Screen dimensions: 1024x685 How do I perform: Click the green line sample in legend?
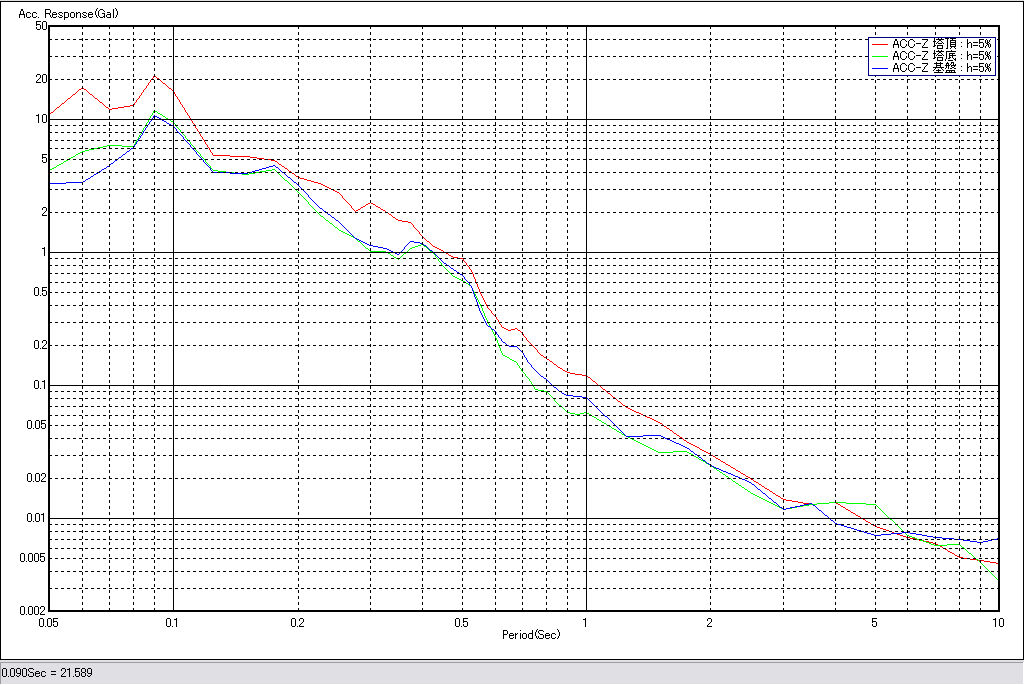[x=879, y=56]
